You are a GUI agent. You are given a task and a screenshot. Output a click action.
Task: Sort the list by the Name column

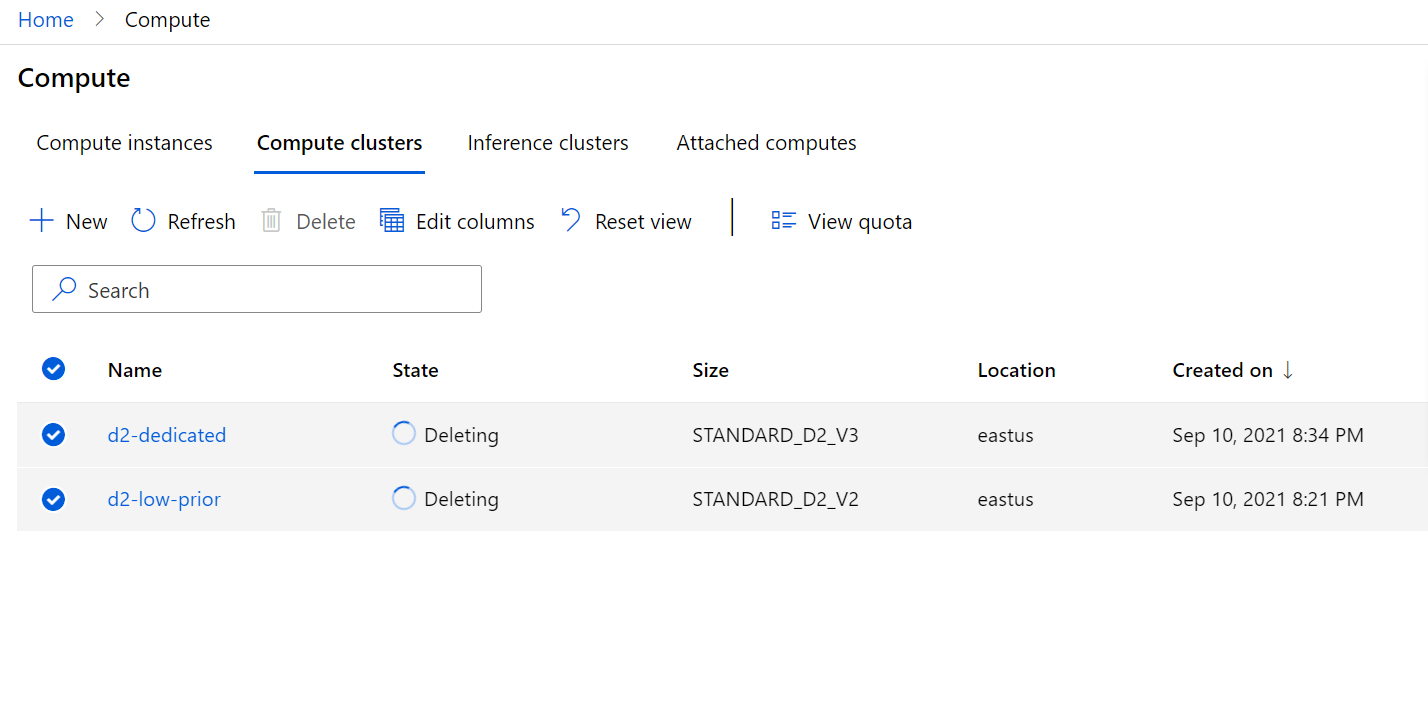pyautogui.click(x=134, y=369)
